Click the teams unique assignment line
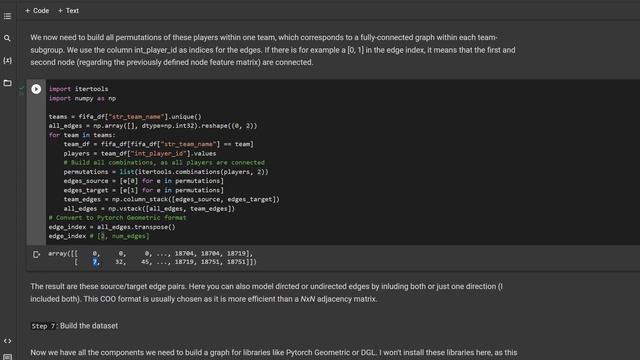 (x=125, y=117)
